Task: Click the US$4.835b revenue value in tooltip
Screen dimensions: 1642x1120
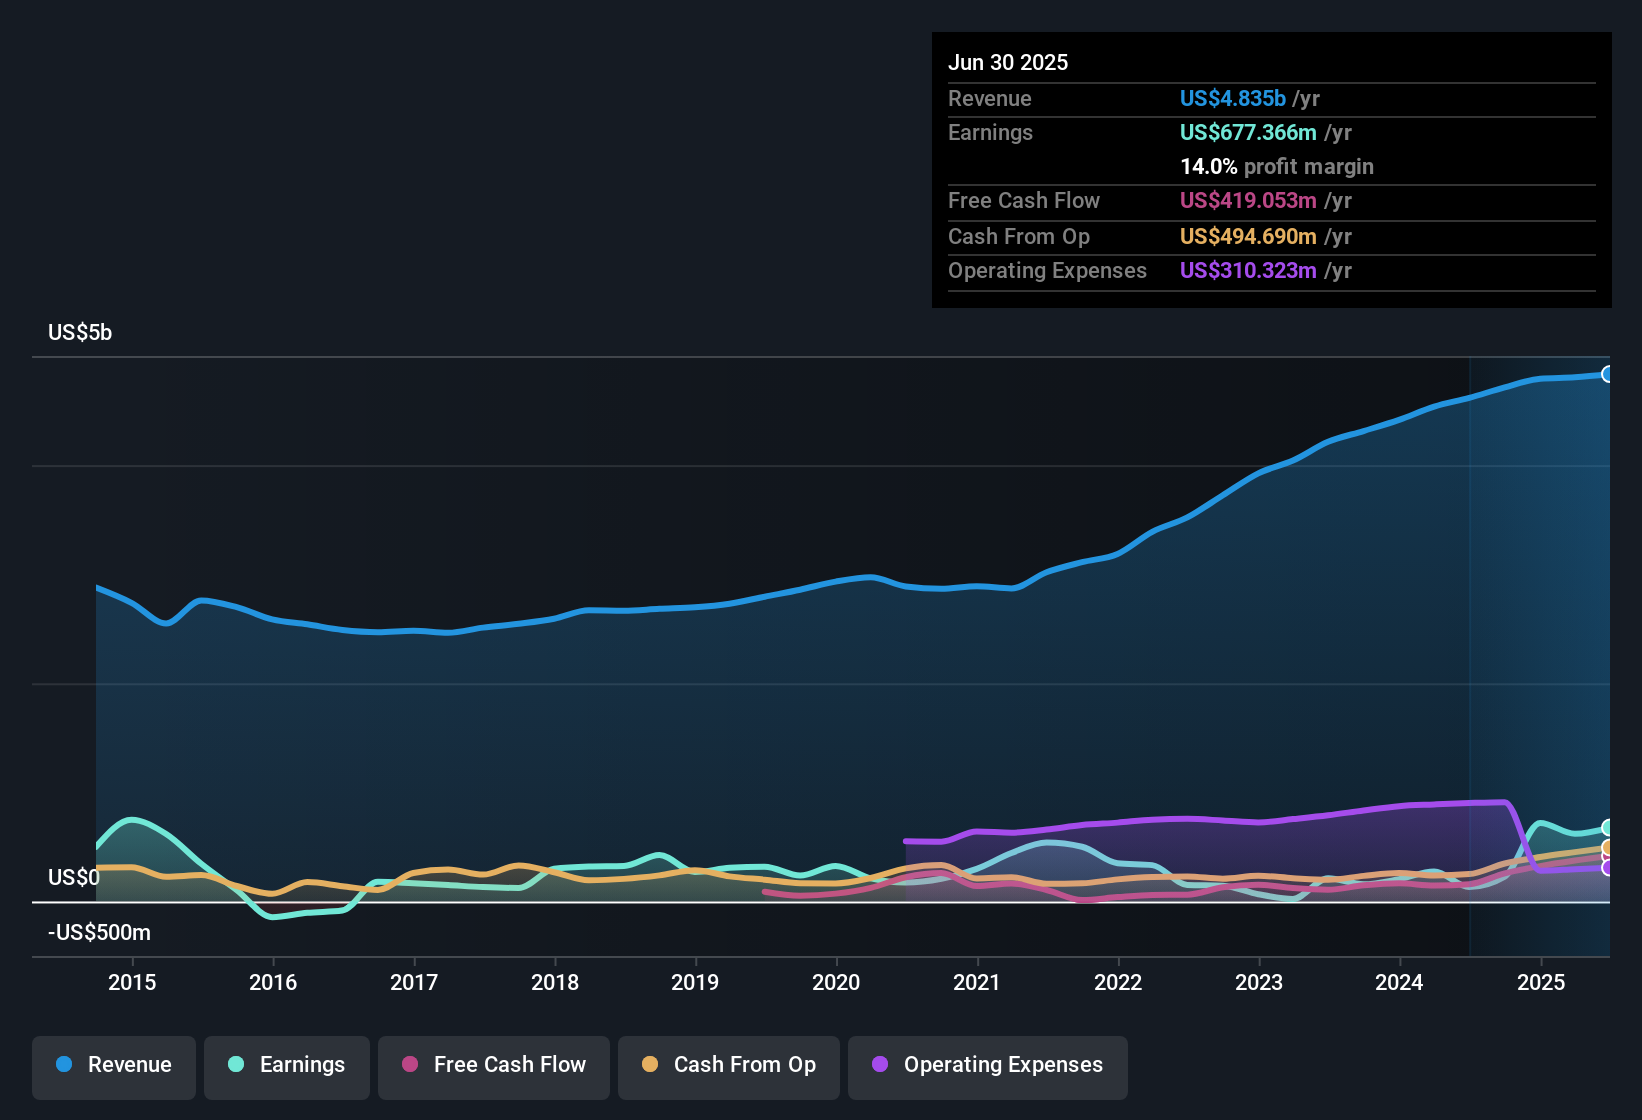Action: (x=1232, y=99)
